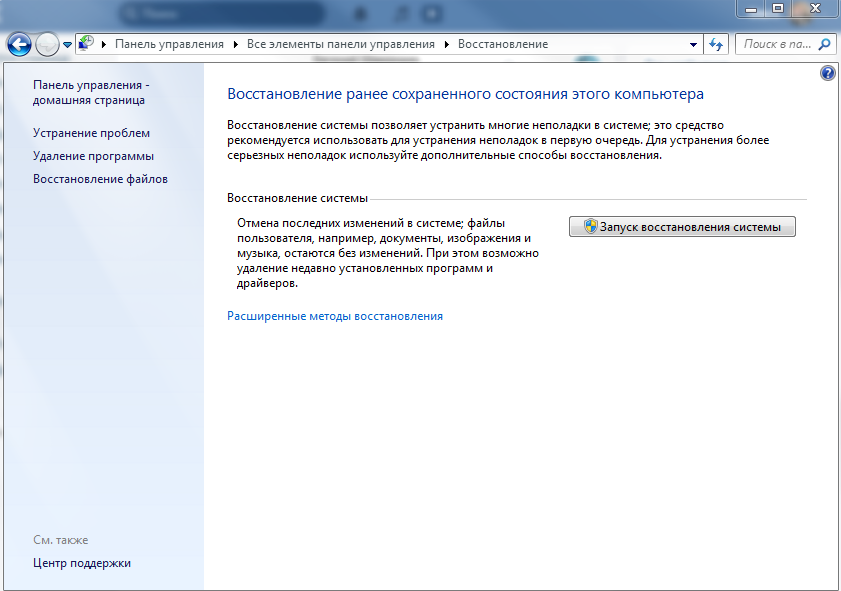
Task: Open Устранение проблем link
Action: tap(91, 133)
